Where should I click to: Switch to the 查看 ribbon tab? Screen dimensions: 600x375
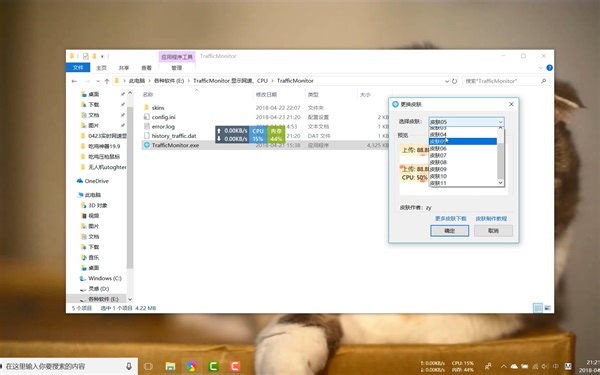point(147,68)
